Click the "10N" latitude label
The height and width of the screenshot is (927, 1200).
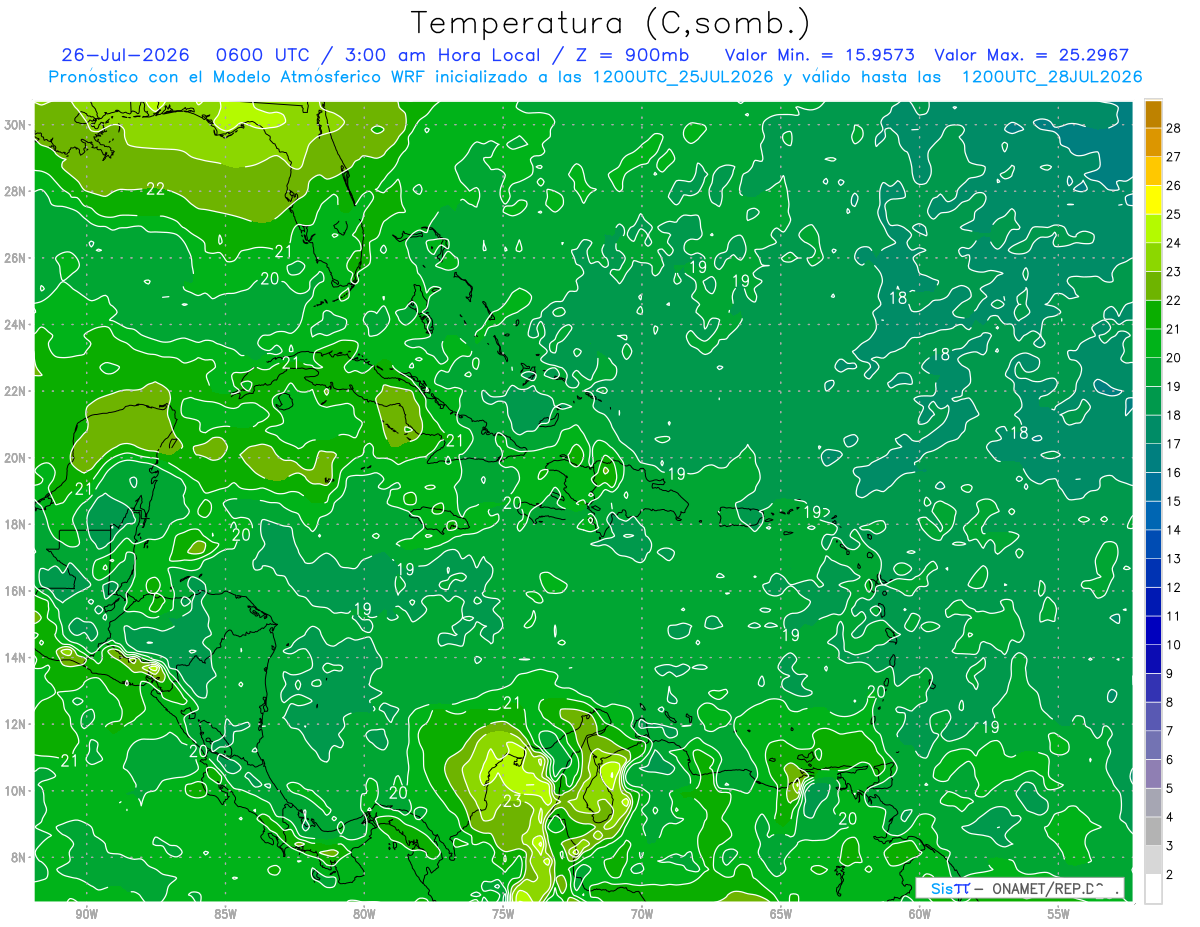pyautogui.click(x=16, y=790)
